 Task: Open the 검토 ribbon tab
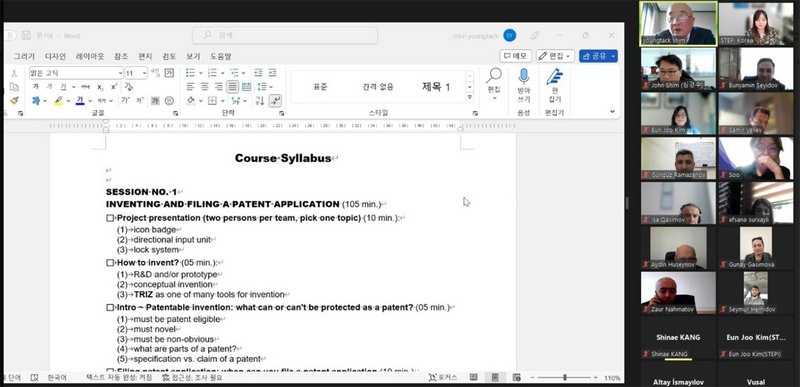[169, 56]
